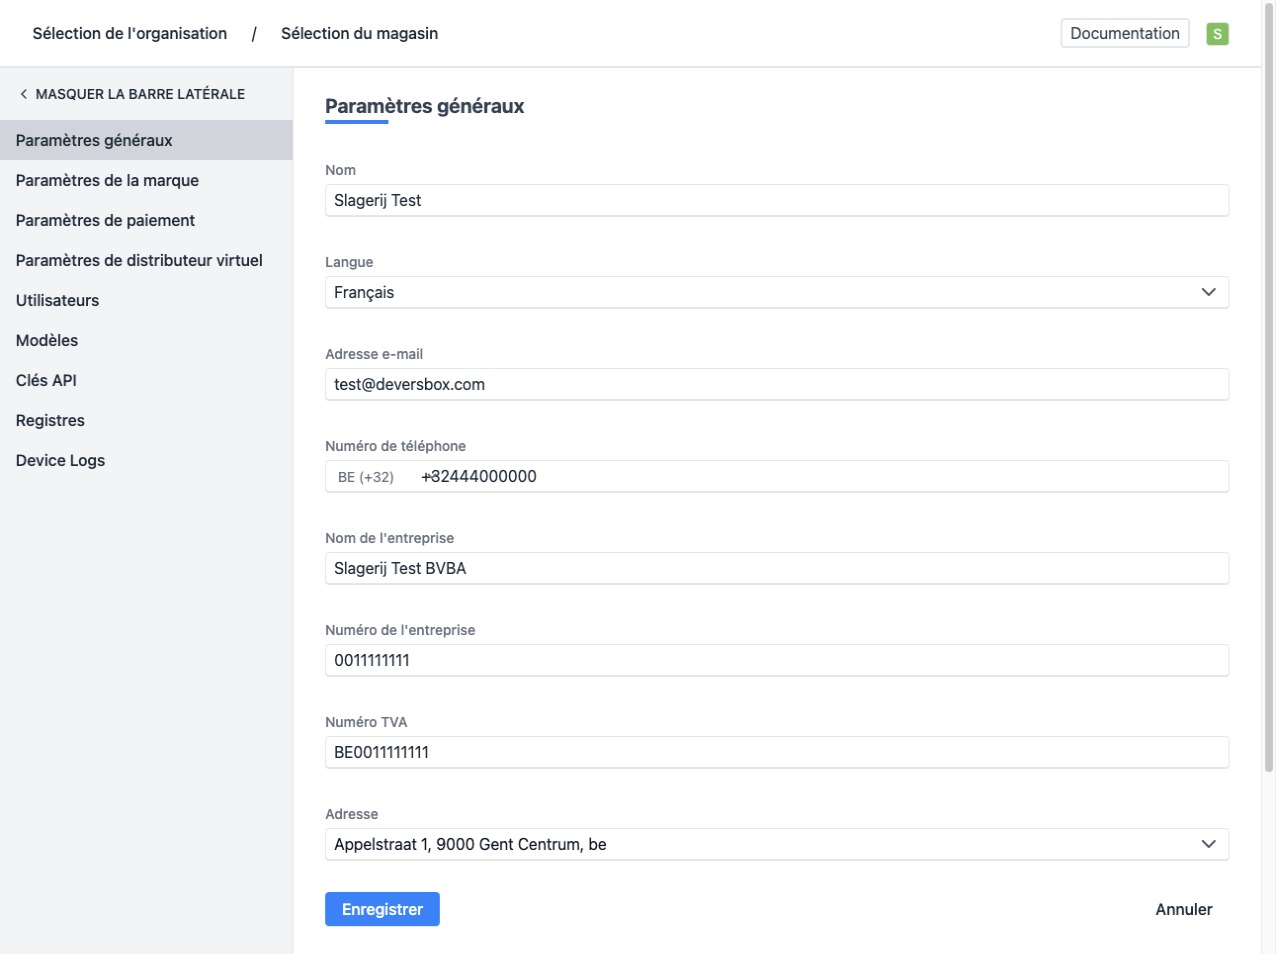Screen dimensions: 1276x954
Task: Open Clés API settings
Action: [x=46, y=380]
